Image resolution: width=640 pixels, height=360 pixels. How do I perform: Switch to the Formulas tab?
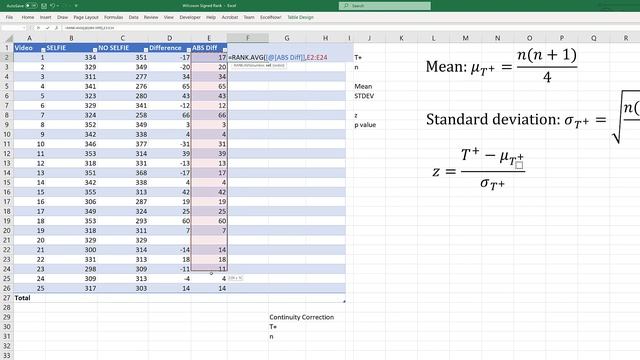pos(113,17)
